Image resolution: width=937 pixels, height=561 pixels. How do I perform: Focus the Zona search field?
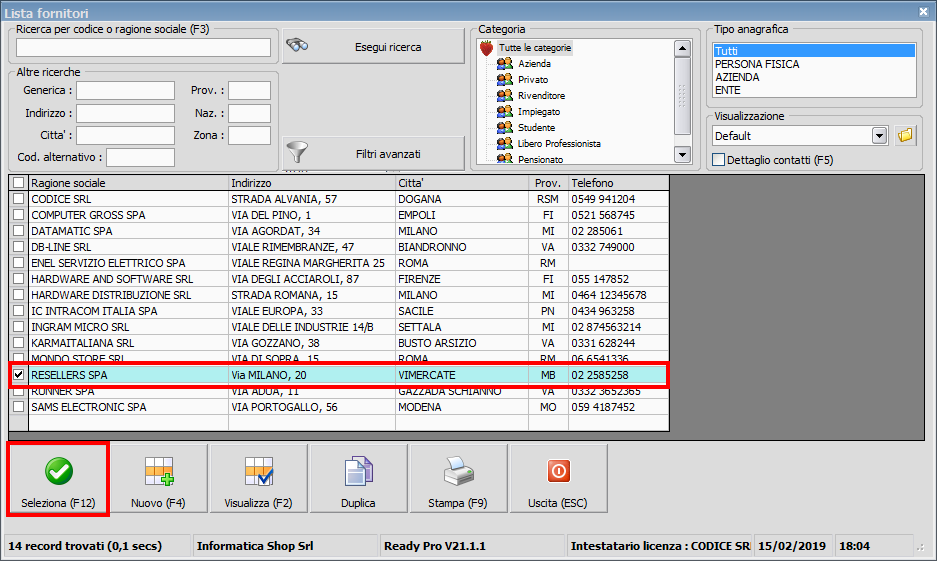[x=249, y=135]
